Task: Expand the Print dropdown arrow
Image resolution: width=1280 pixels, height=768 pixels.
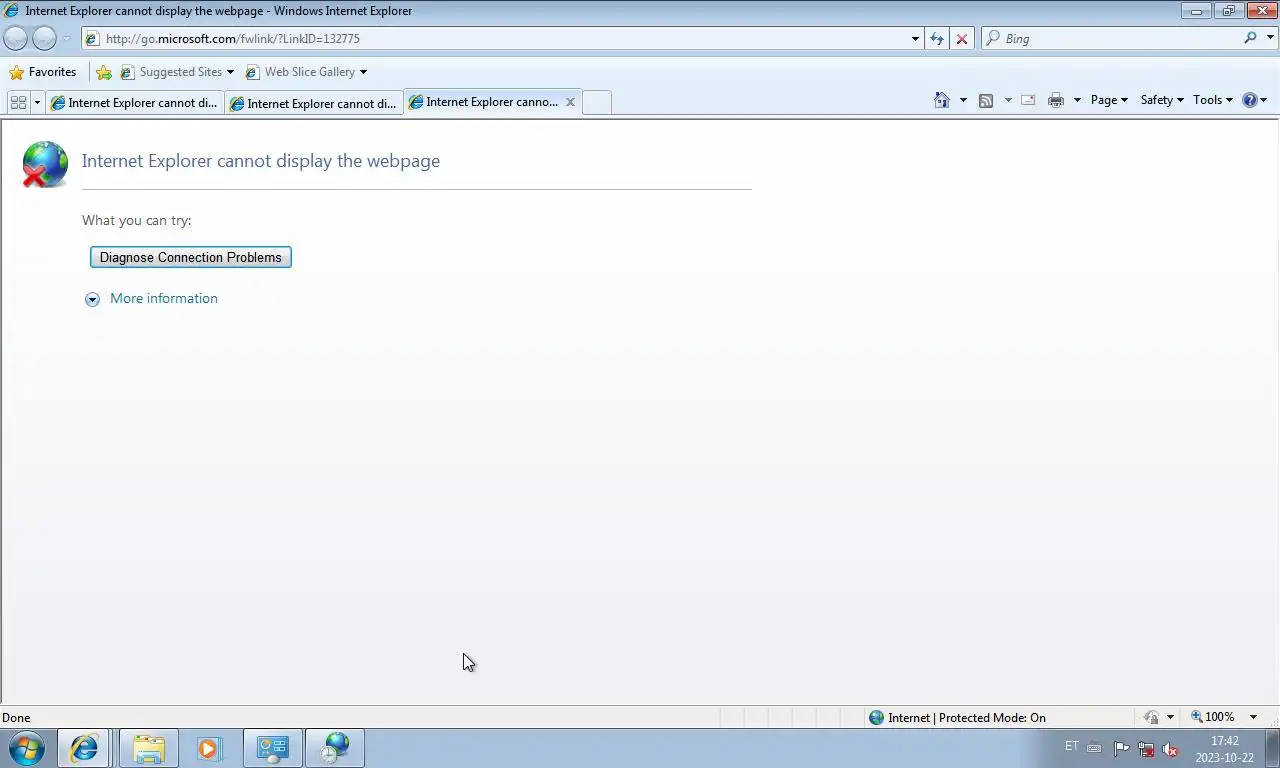Action: point(1077,100)
